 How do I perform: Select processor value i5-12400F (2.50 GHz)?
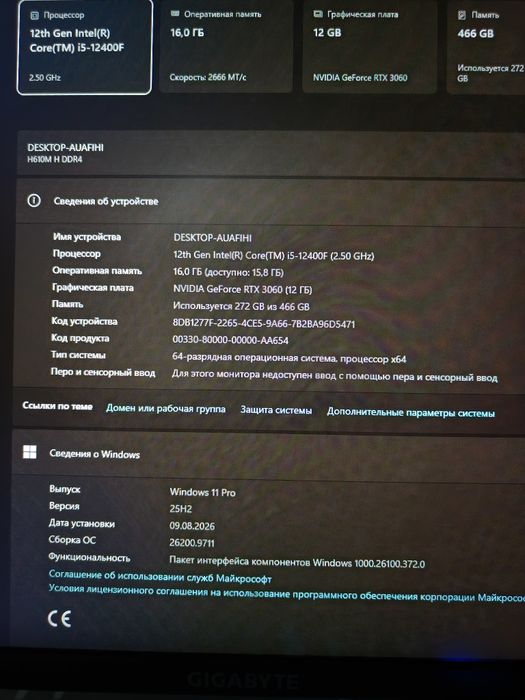tap(274, 255)
